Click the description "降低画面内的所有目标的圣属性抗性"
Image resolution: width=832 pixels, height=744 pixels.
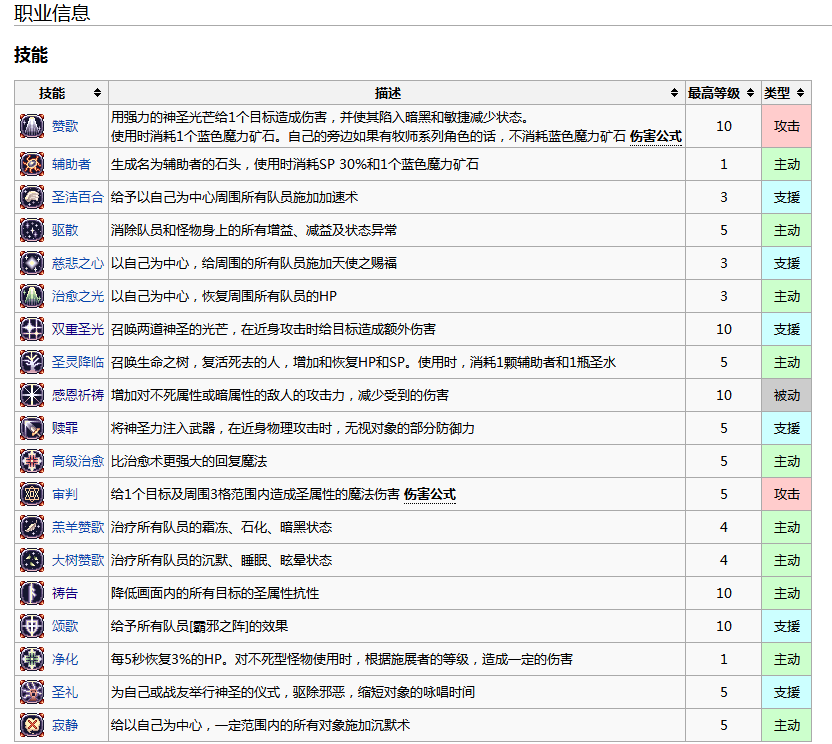click(215, 593)
